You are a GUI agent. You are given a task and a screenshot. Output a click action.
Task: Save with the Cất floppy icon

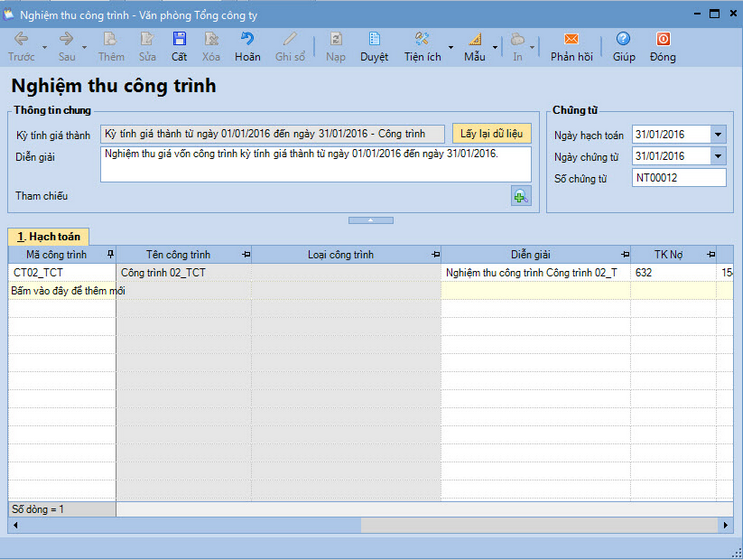(x=179, y=39)
